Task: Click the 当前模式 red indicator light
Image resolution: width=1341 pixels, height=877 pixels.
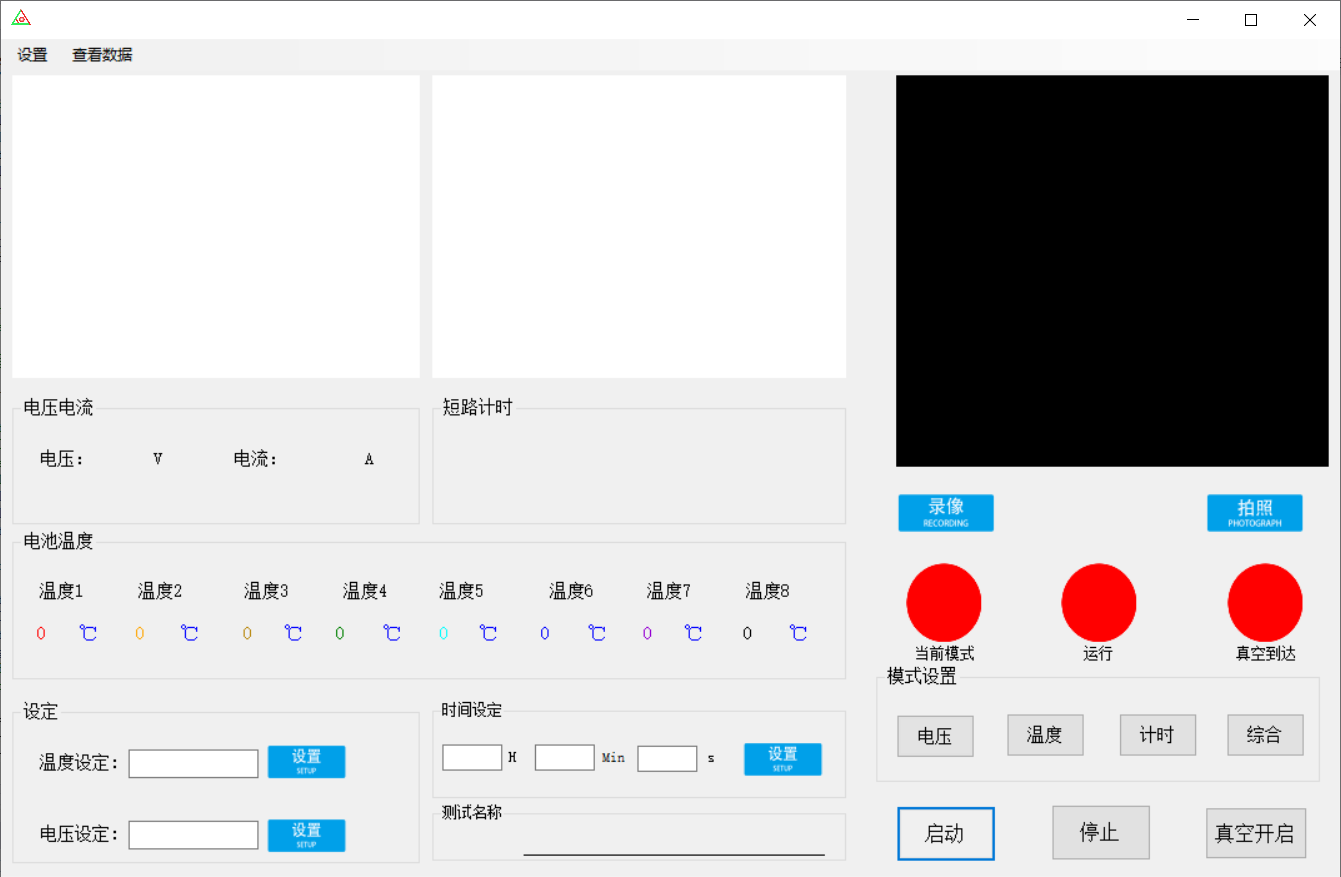Action: (x=943, y=602)
